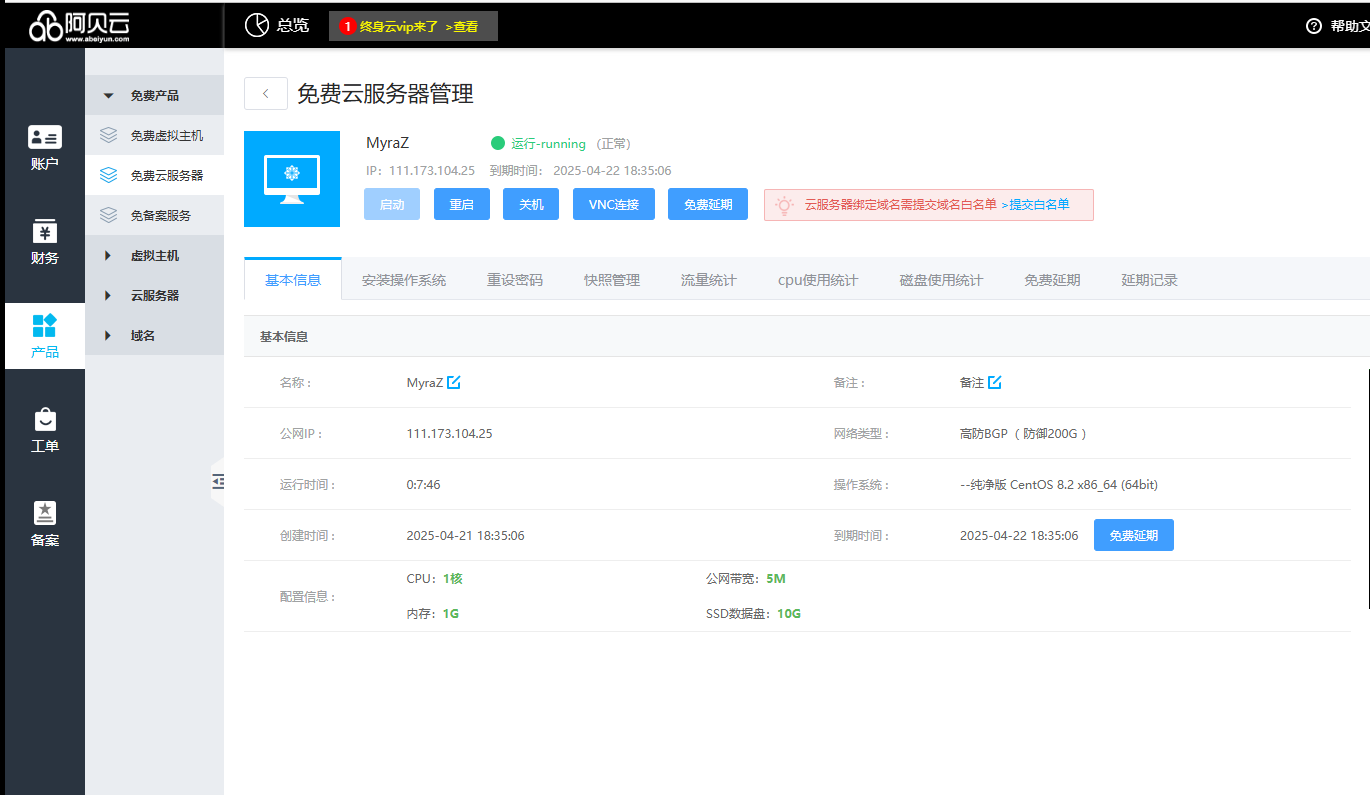Image resolution: width=1370 pixels, height=795 pixels.
Task: Switch to the 免费延期 tab
Action: tap(1052, 280)
